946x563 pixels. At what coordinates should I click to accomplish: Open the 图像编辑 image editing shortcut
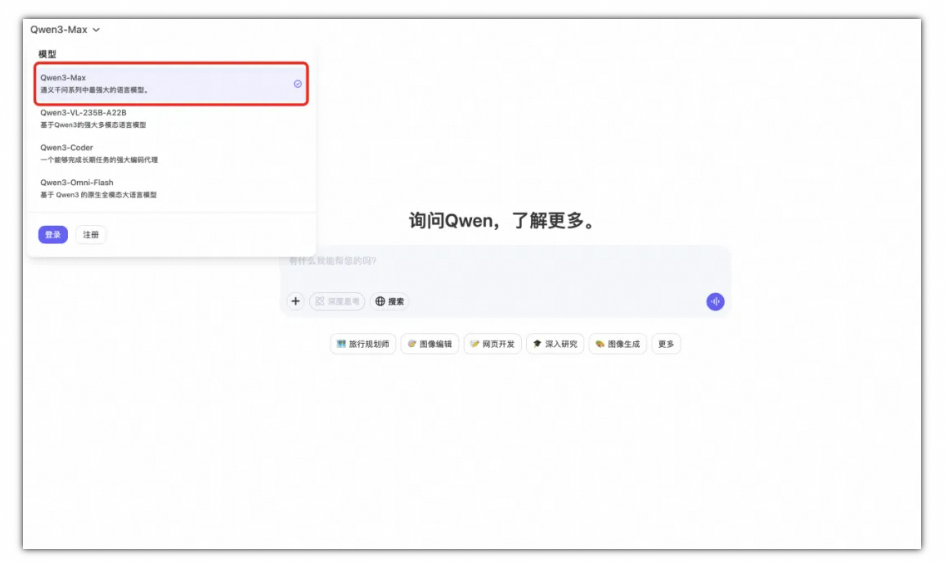tap(430, 344)
